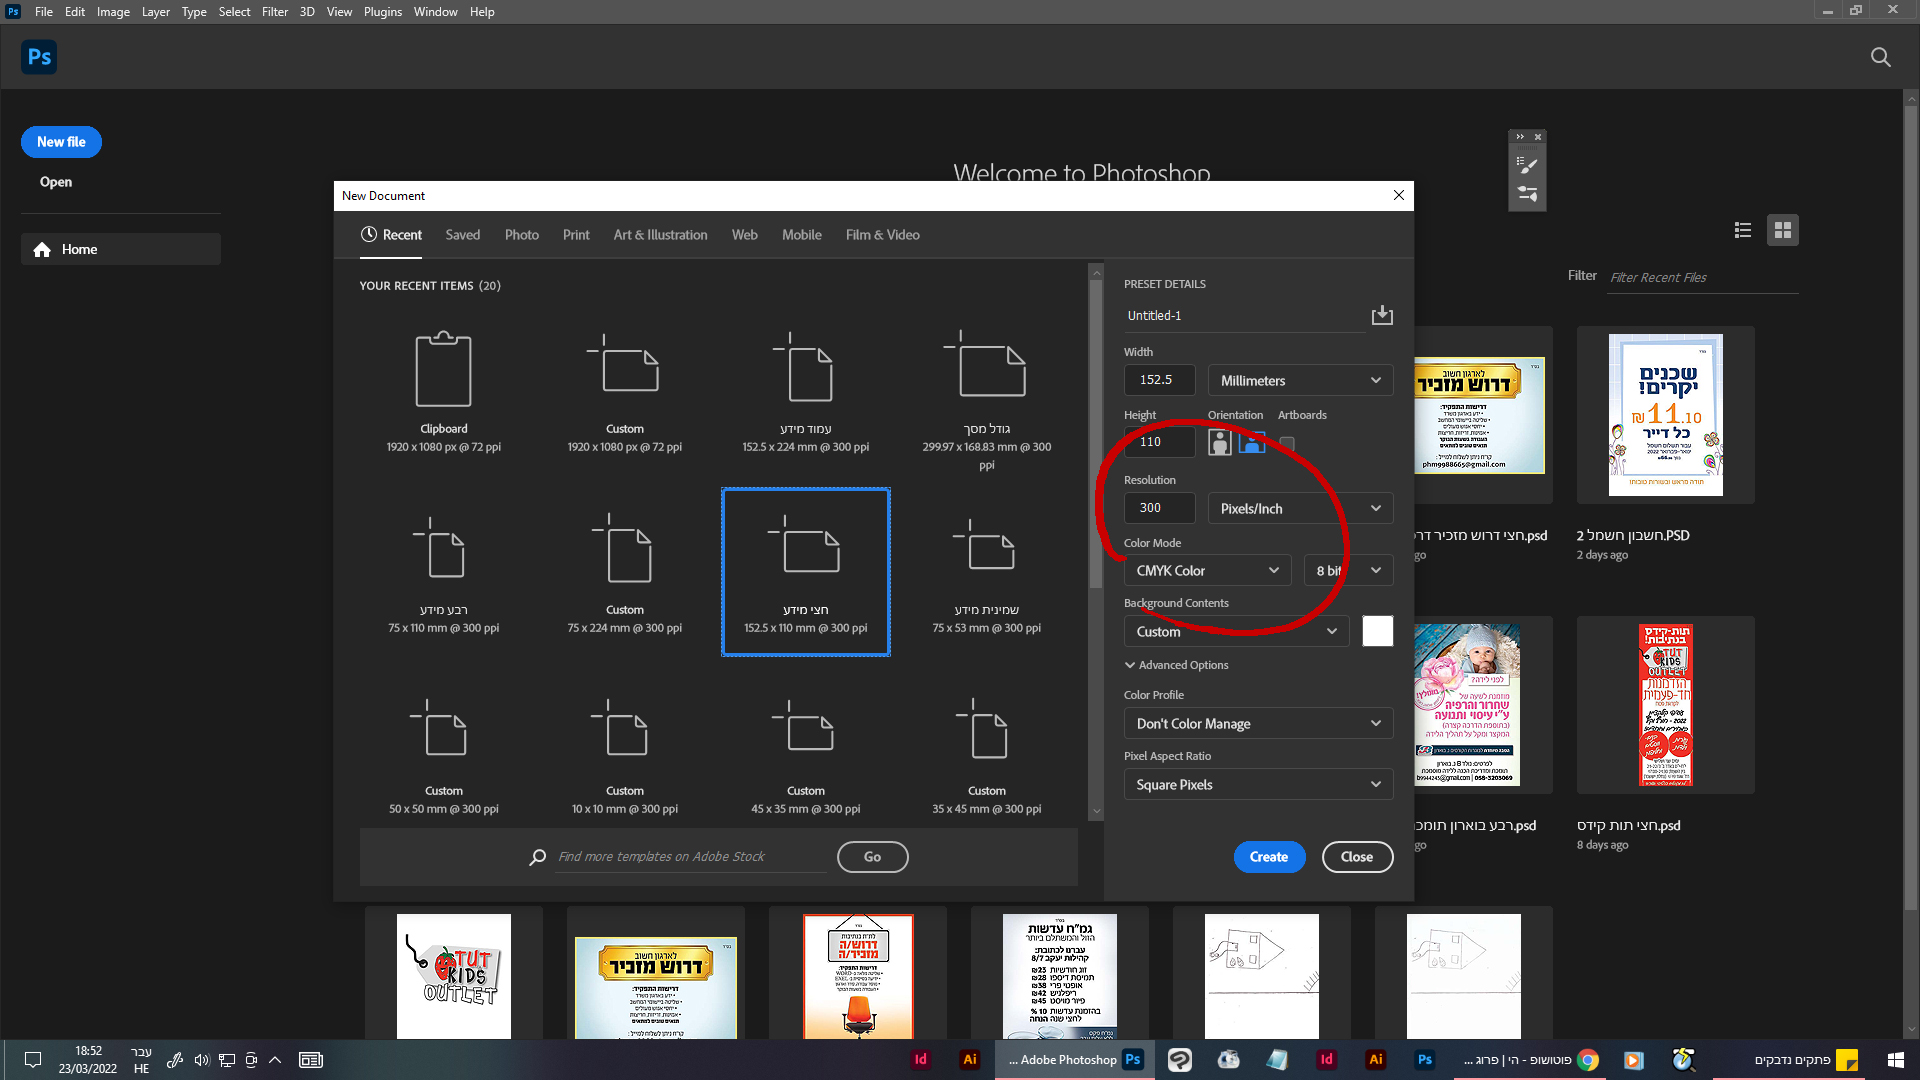The height and width of the screenshot is (1080, 1920).
Task: Click the save preset icon next to Untitled-1
Action: (x=1382, y=316)
